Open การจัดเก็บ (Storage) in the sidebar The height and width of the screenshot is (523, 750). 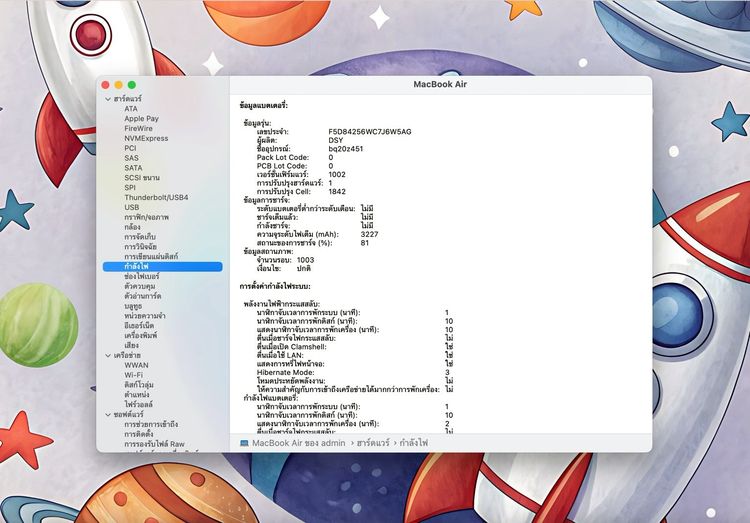pos(140,237)
